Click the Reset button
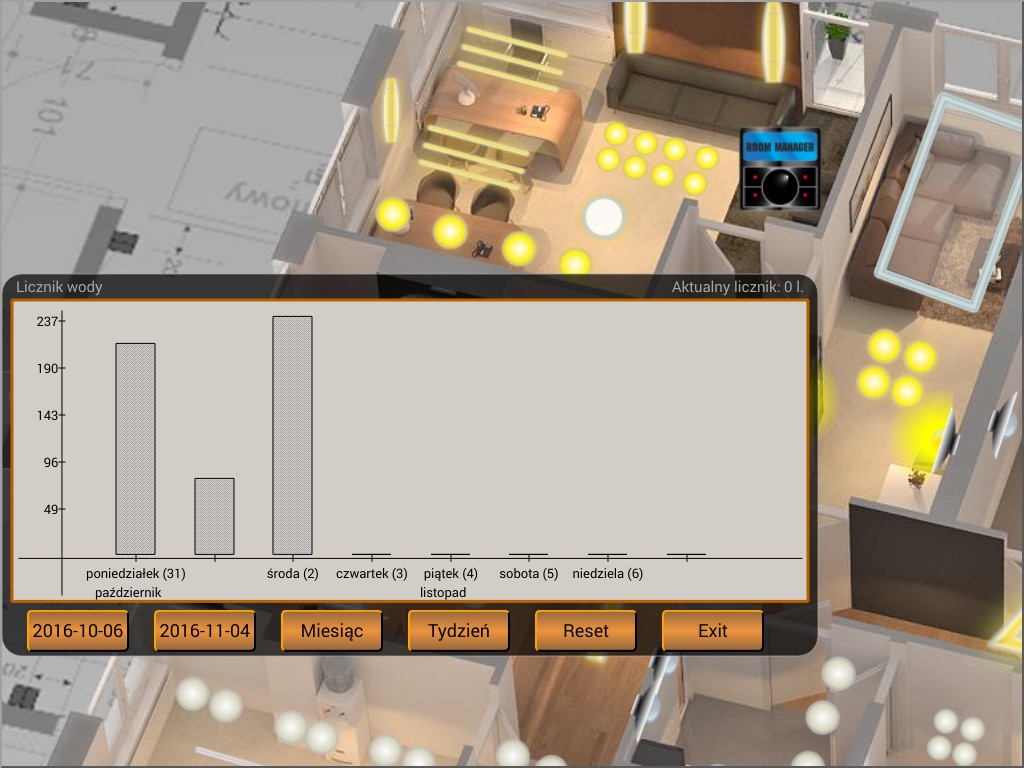The width and height of the screenshot is (1024, 768). click(585, 631)
